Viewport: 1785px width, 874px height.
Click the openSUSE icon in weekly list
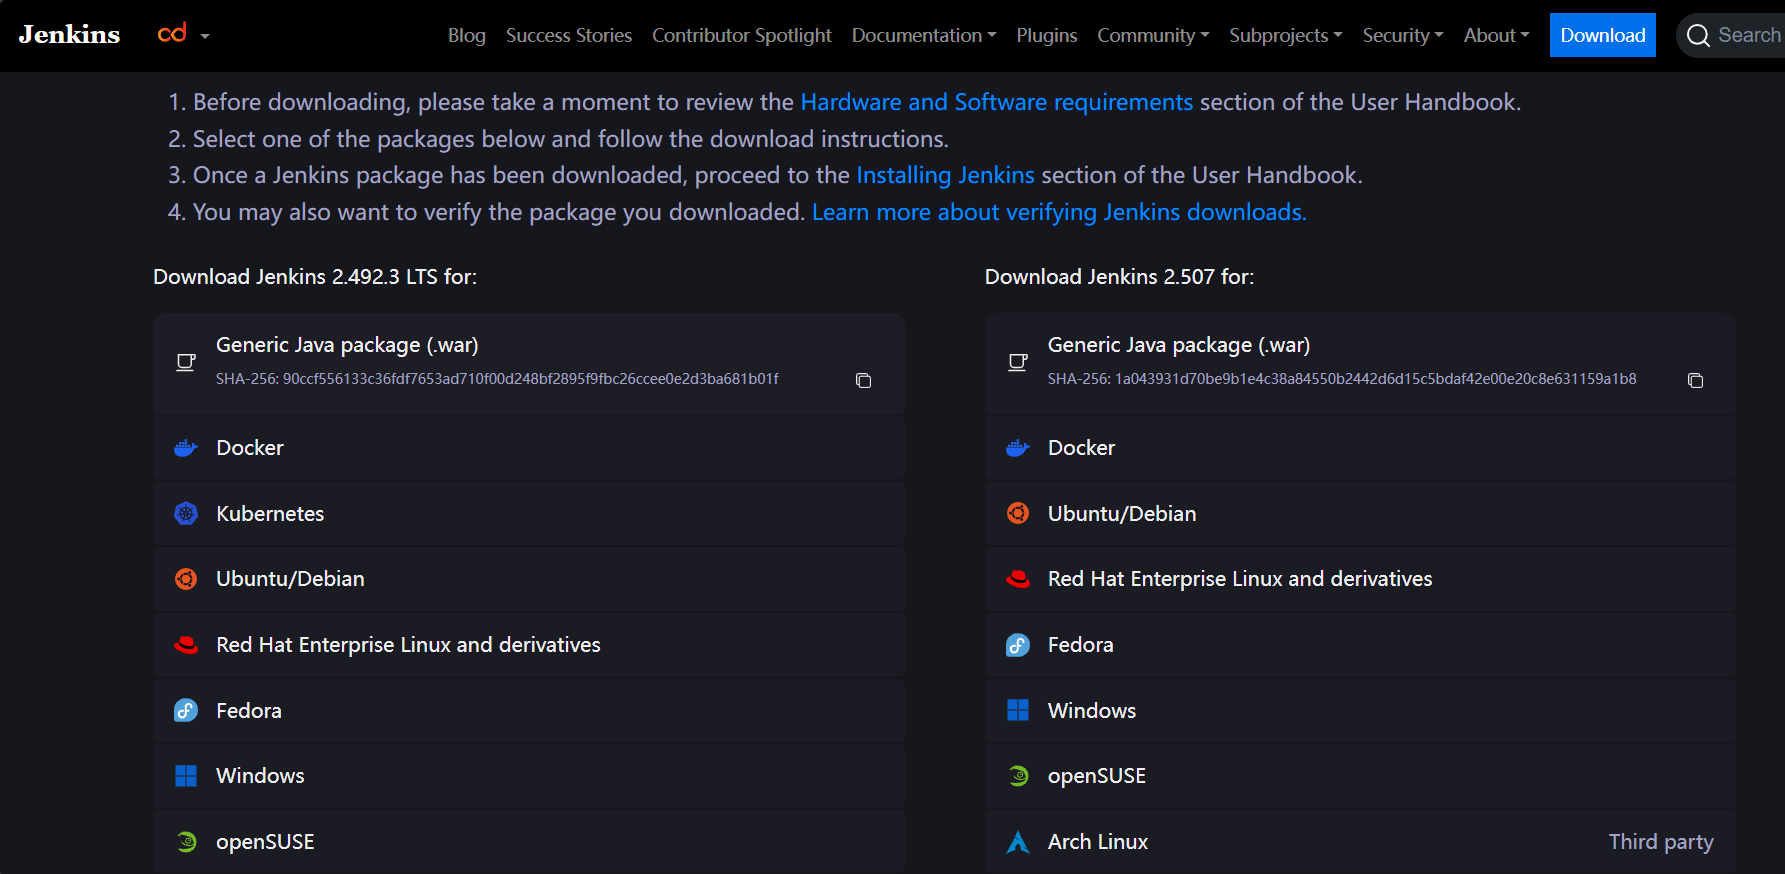point(1018,776)
